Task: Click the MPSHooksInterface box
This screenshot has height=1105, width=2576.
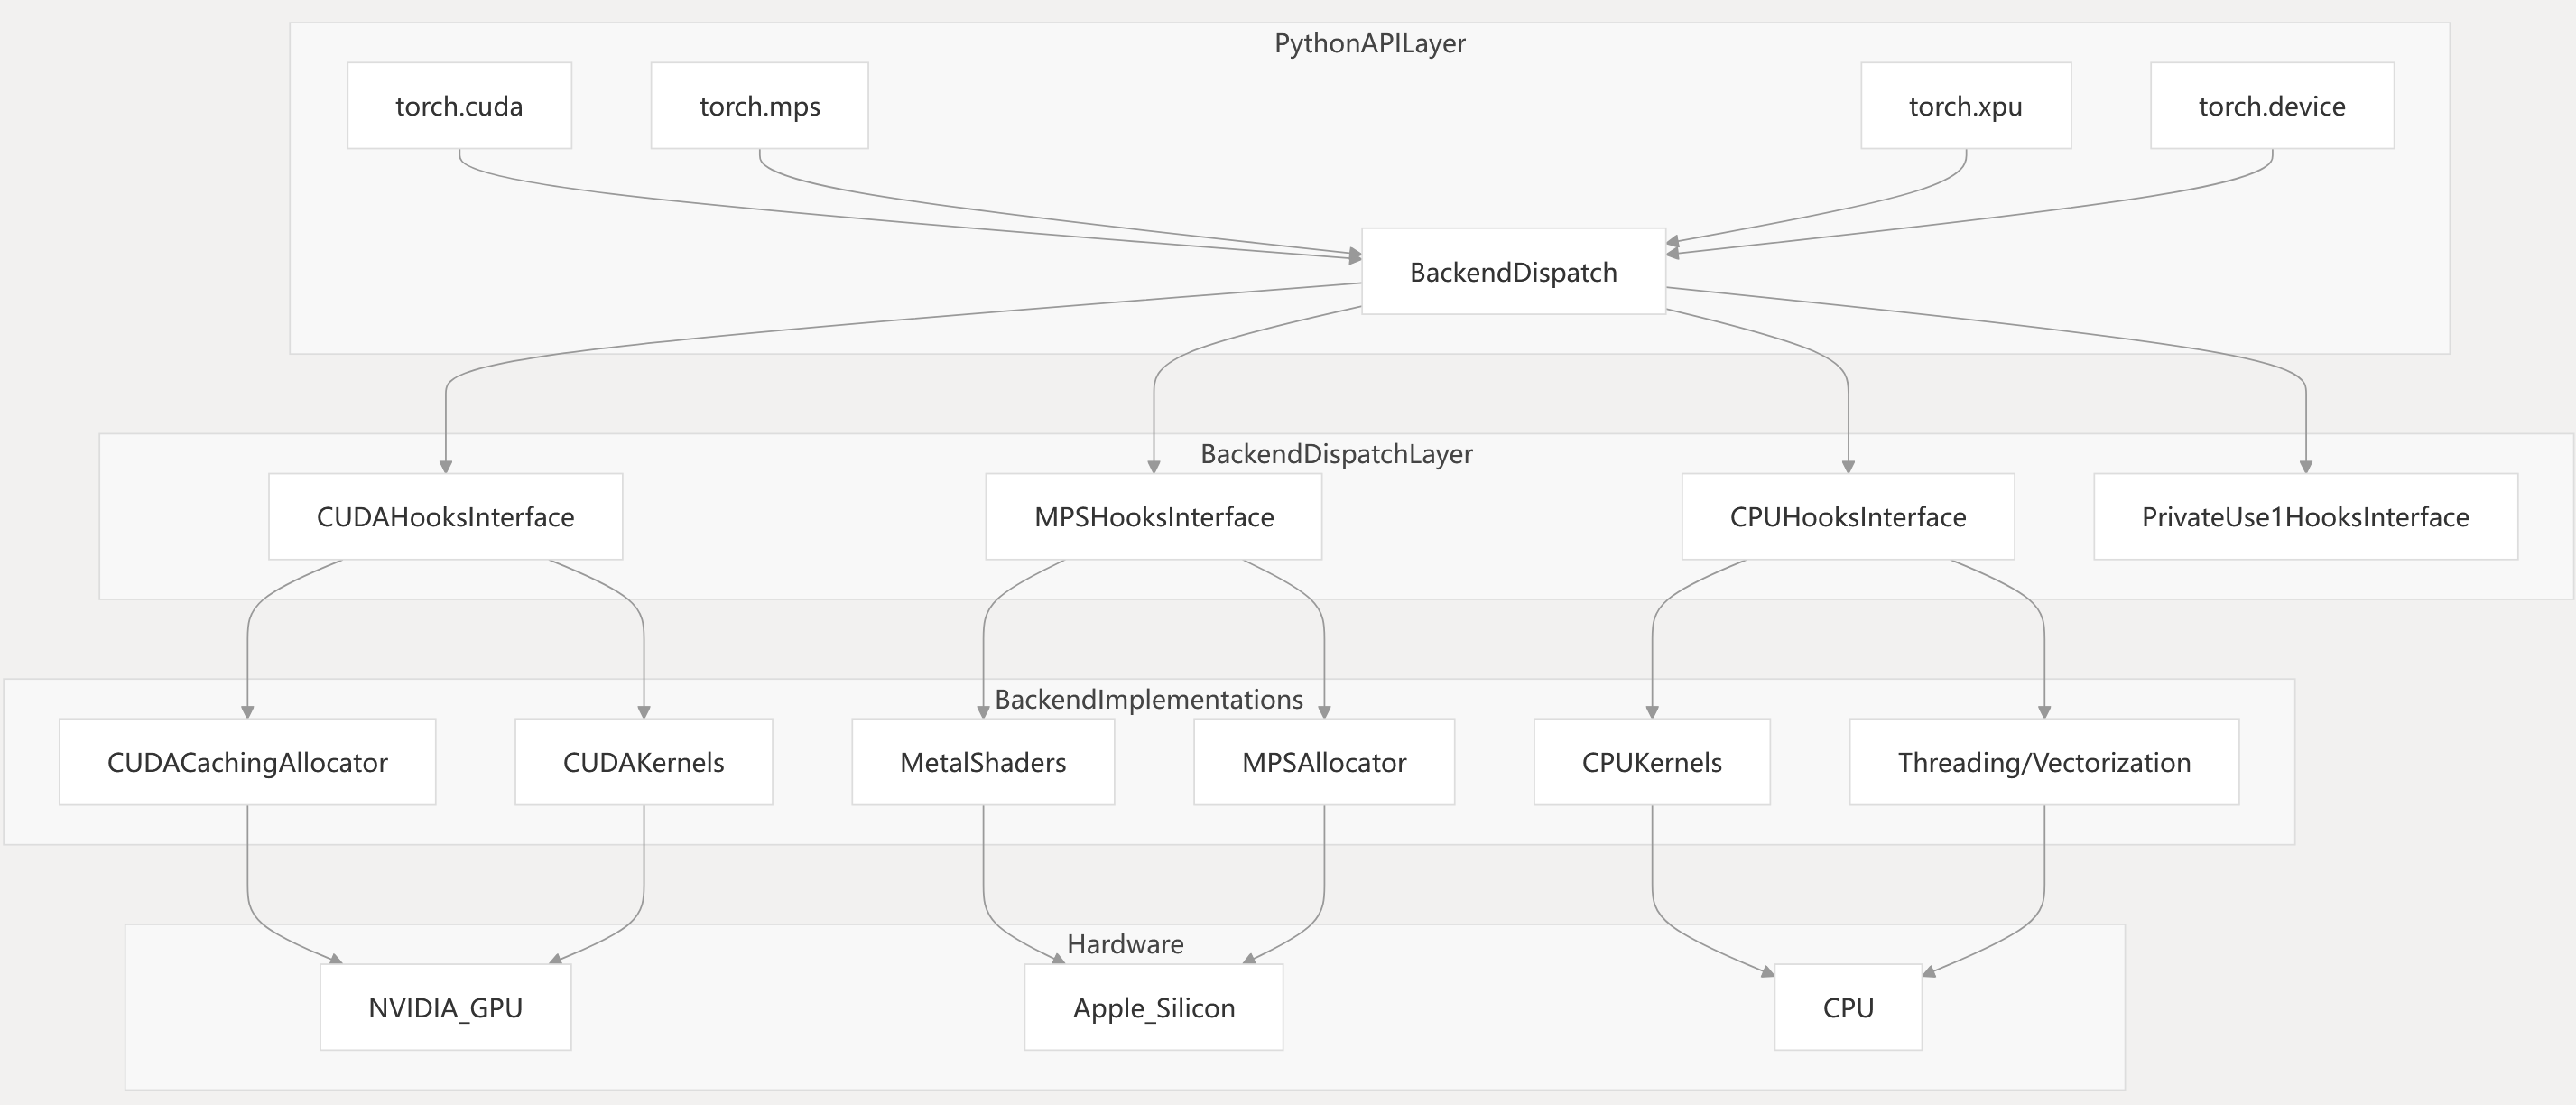Action: click(x=1153, y=517)
